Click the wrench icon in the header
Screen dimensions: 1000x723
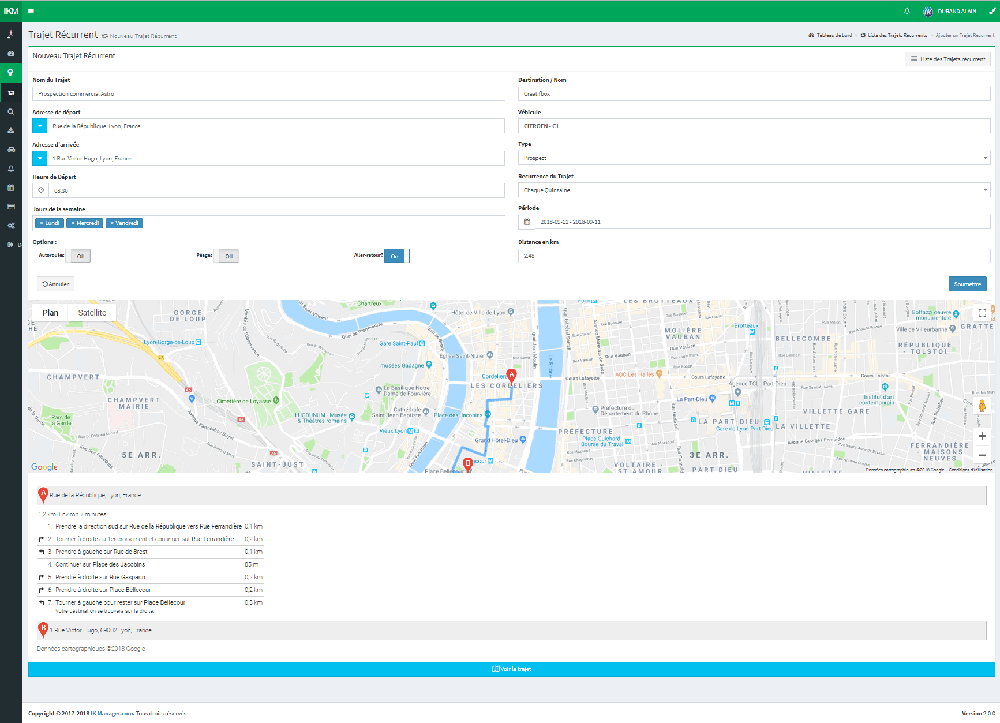coord(992,11)
